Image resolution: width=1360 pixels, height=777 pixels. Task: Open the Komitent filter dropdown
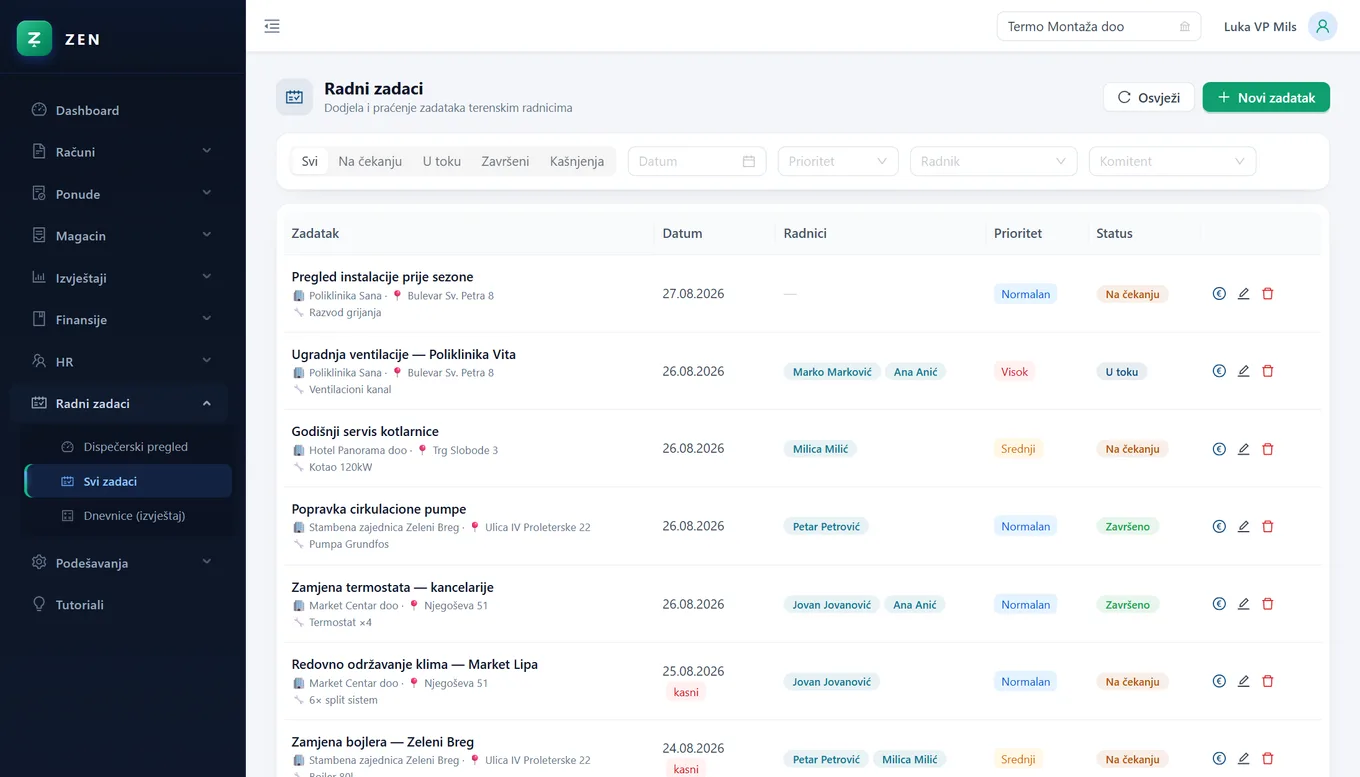pyautogui.click(x=1172, y=161)
